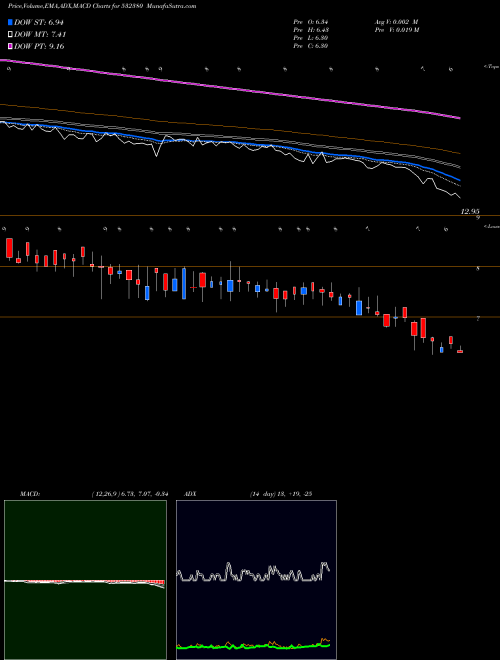Select the 'DOW ST: 6.94' legend label
This screenshot has height=660, width=500.
39,22
